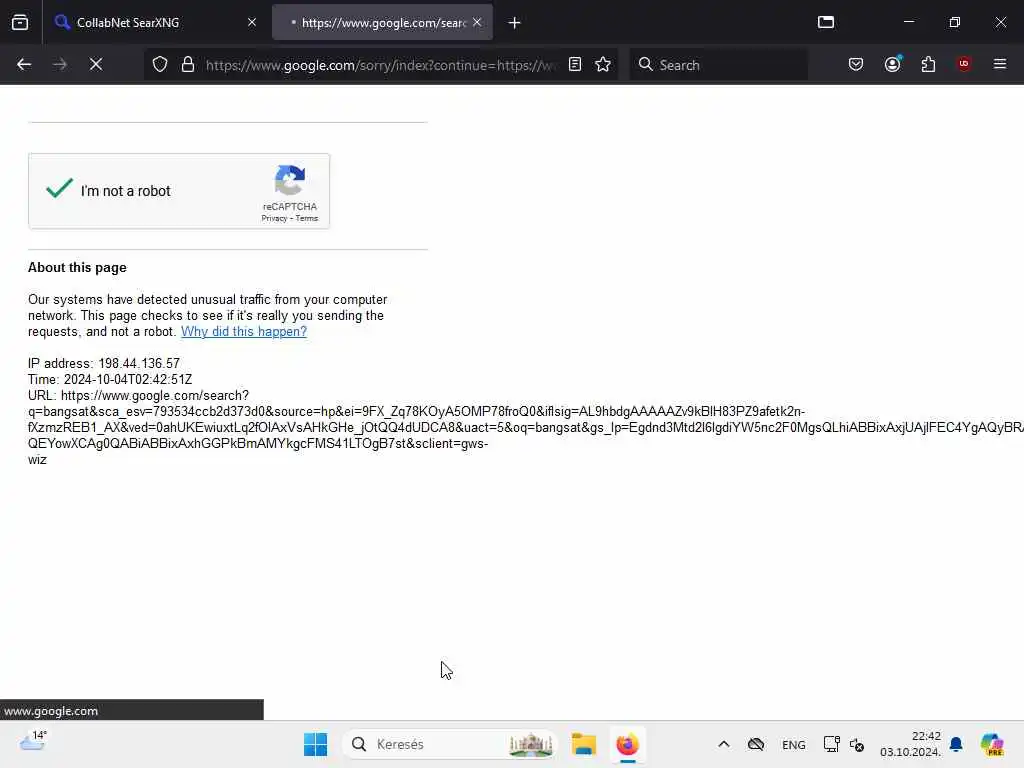Screen dimensions: 1024x768
Task: Open the notifications bell
Action: pos(956,744)
